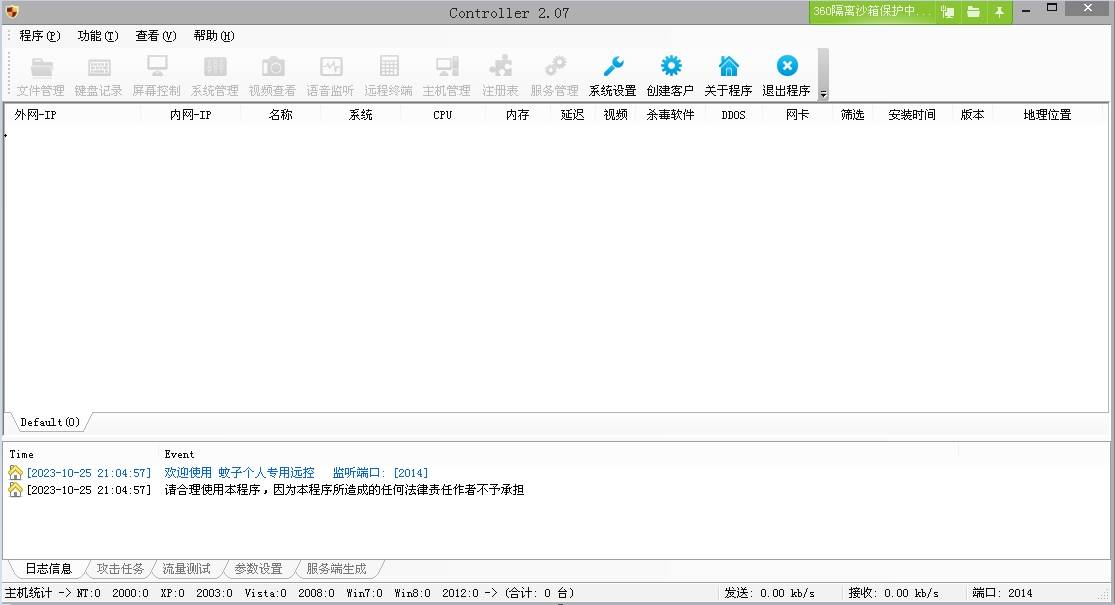Click the 延迟 column header
This screenshot has width=1115, height=605.
pos(572,114)
